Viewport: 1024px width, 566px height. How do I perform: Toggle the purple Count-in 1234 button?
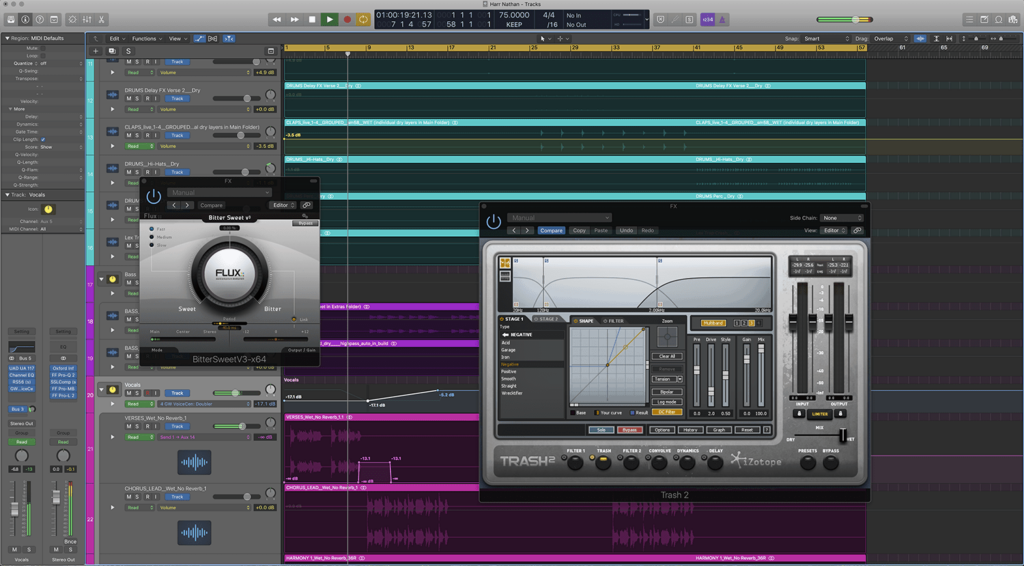(x=707, y=20)
